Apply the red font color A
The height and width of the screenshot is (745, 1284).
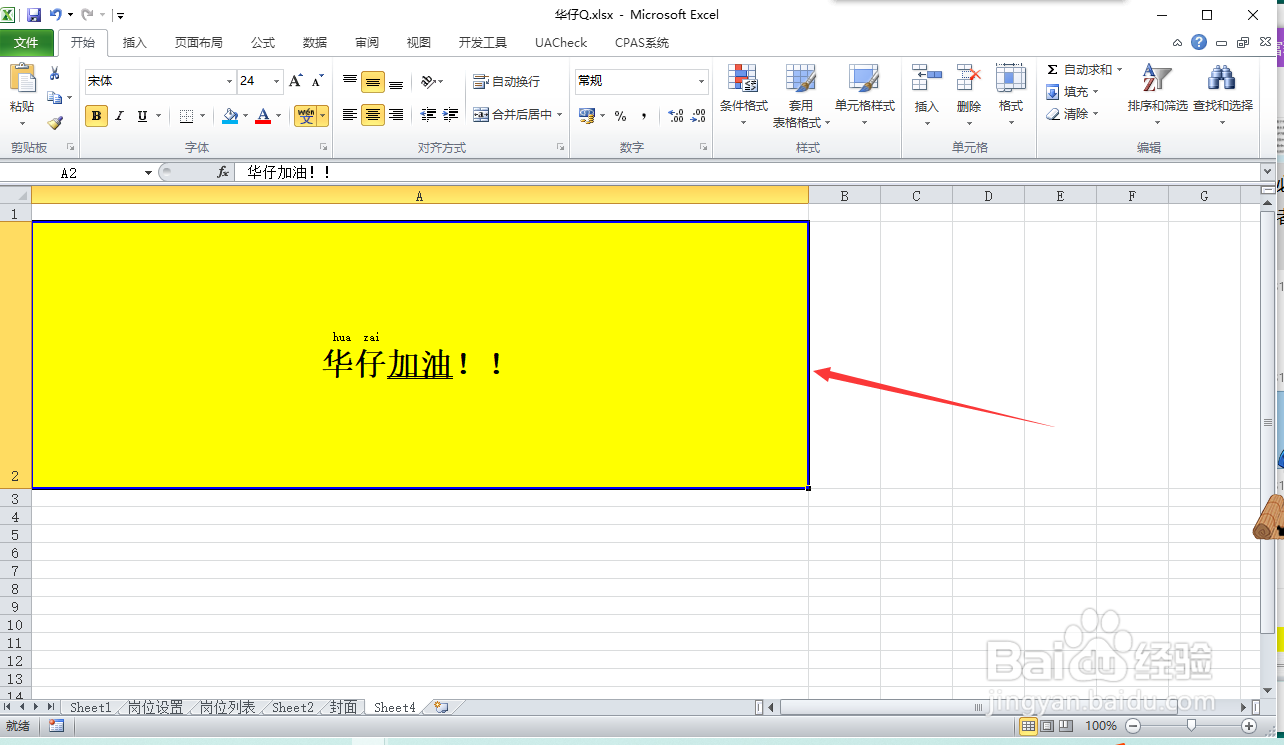263,116
